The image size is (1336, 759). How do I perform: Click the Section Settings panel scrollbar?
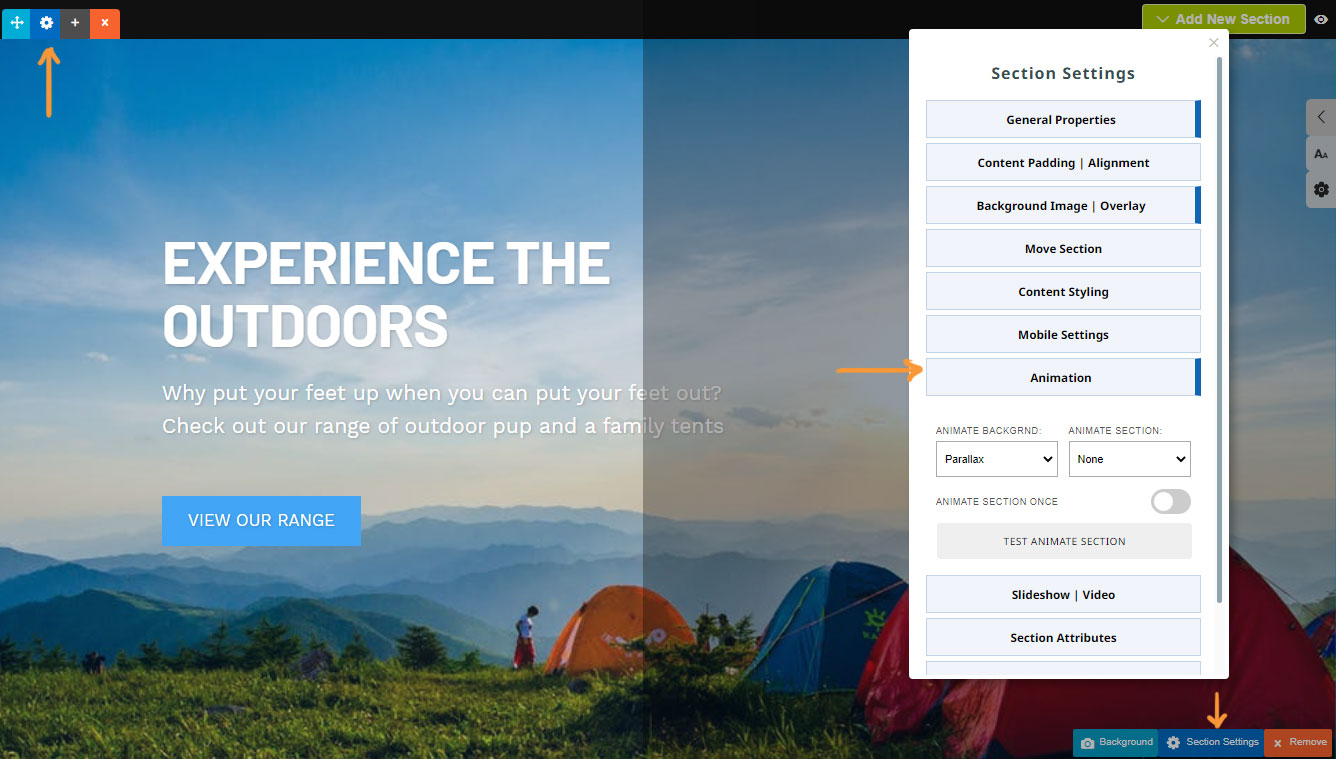(x=1218, y=330)
